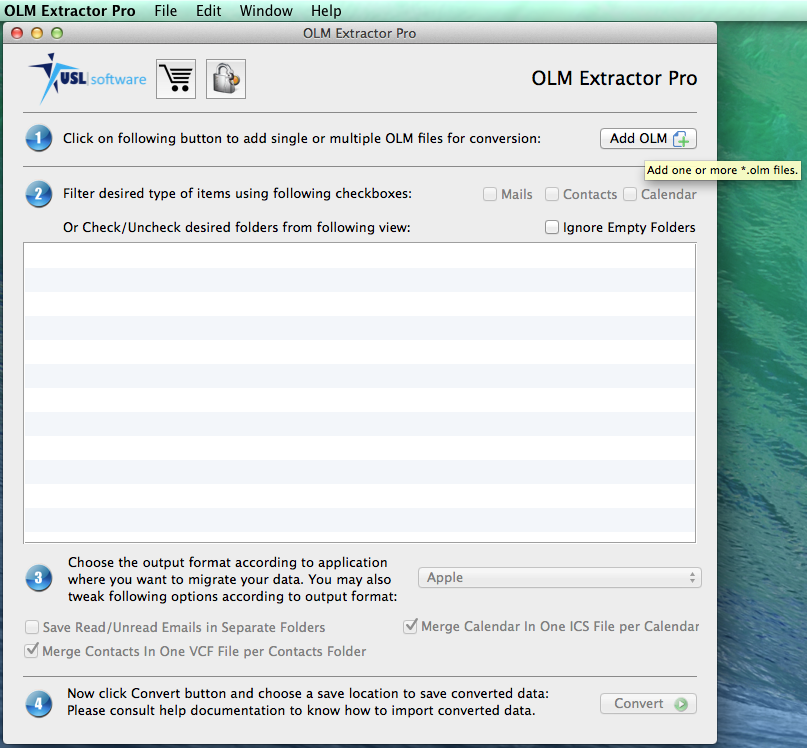This screenshot has height=748, width=807.
Task: Open the File menu
Action: 166,11
